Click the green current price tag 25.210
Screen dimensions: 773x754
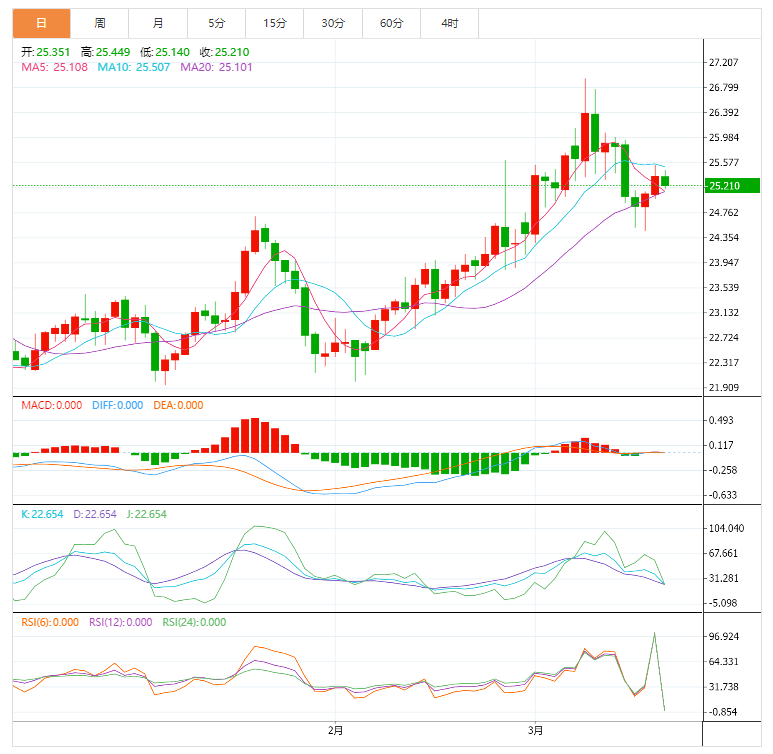(x=733, y=186)
